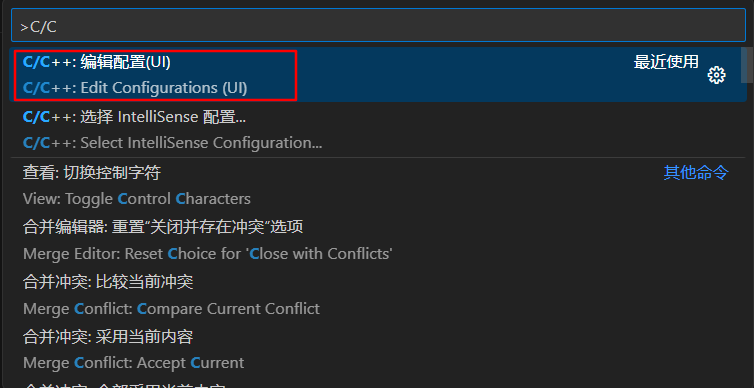Select the partially visible last command entry

coord(378,383)
